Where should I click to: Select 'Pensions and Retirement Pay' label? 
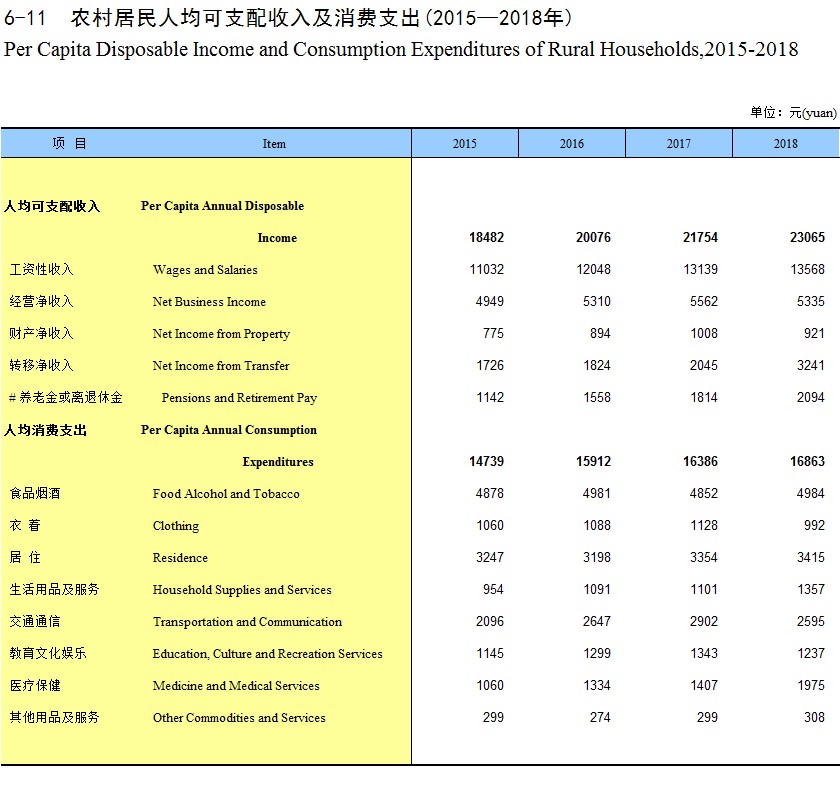(x=239, y=397)
